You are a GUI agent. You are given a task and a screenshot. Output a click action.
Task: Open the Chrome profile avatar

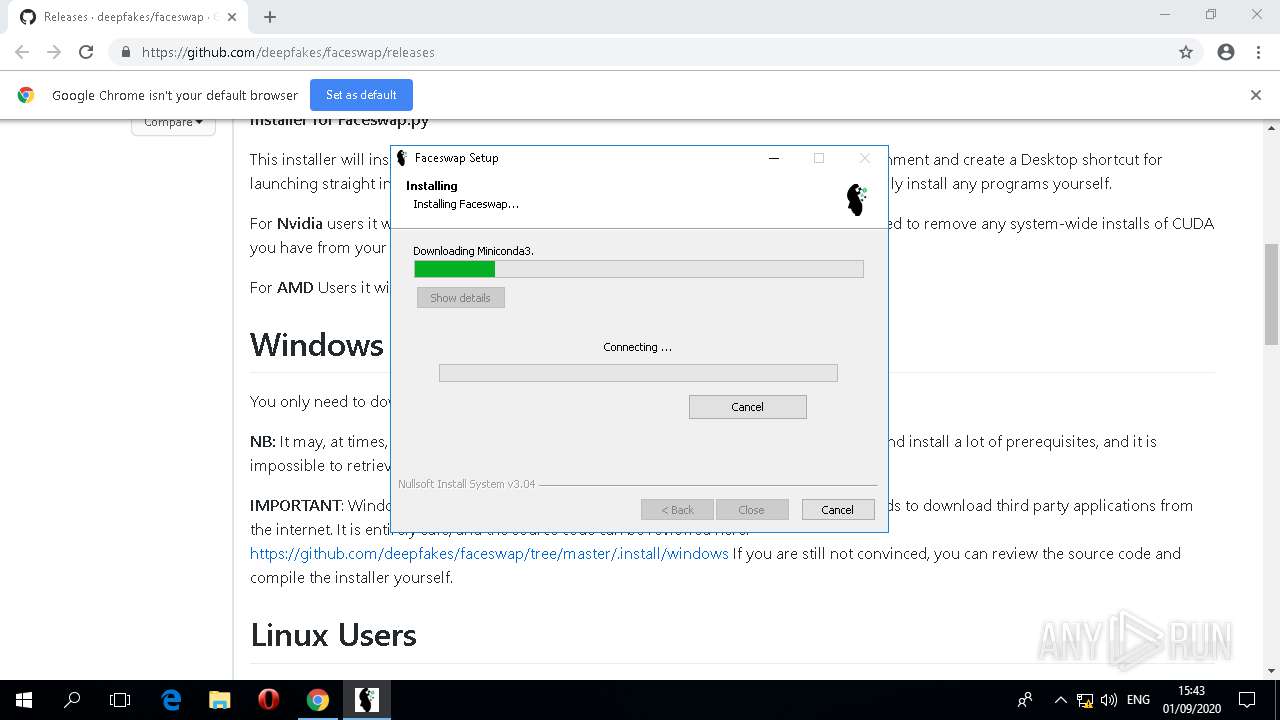click(1226, 52)
